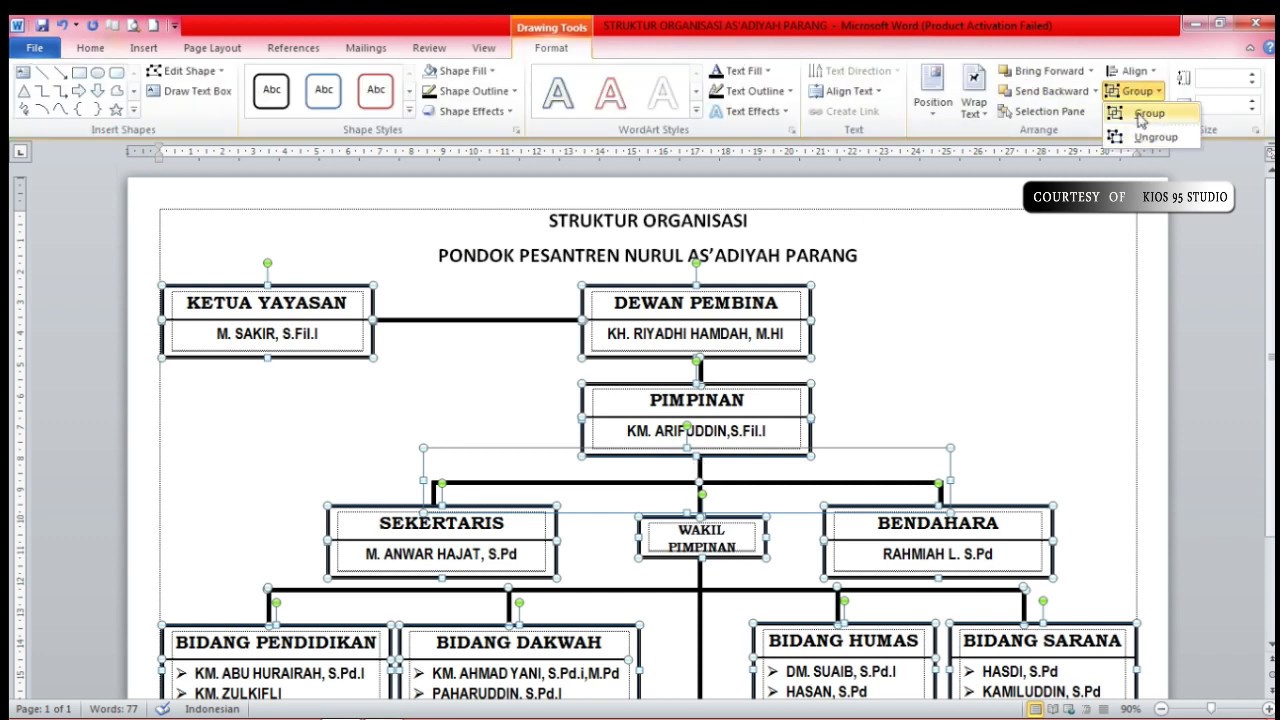The height and width of the screenshot is (720, 1280).
Task: Click the shape height input field
Action: [x=1226, y=78]
